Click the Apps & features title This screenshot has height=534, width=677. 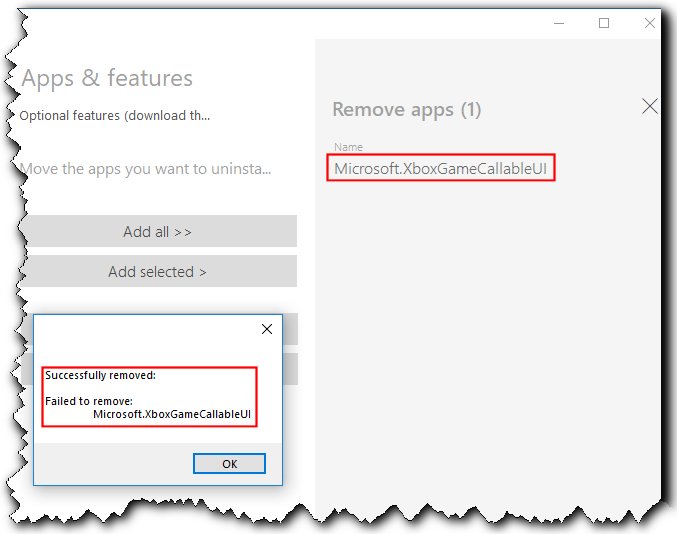coord(107,78)
